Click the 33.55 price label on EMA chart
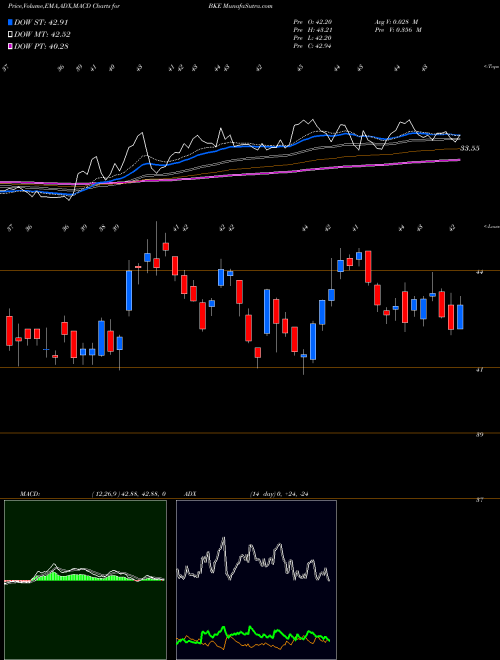Screen dimensions: 500x660 (469, 148)
